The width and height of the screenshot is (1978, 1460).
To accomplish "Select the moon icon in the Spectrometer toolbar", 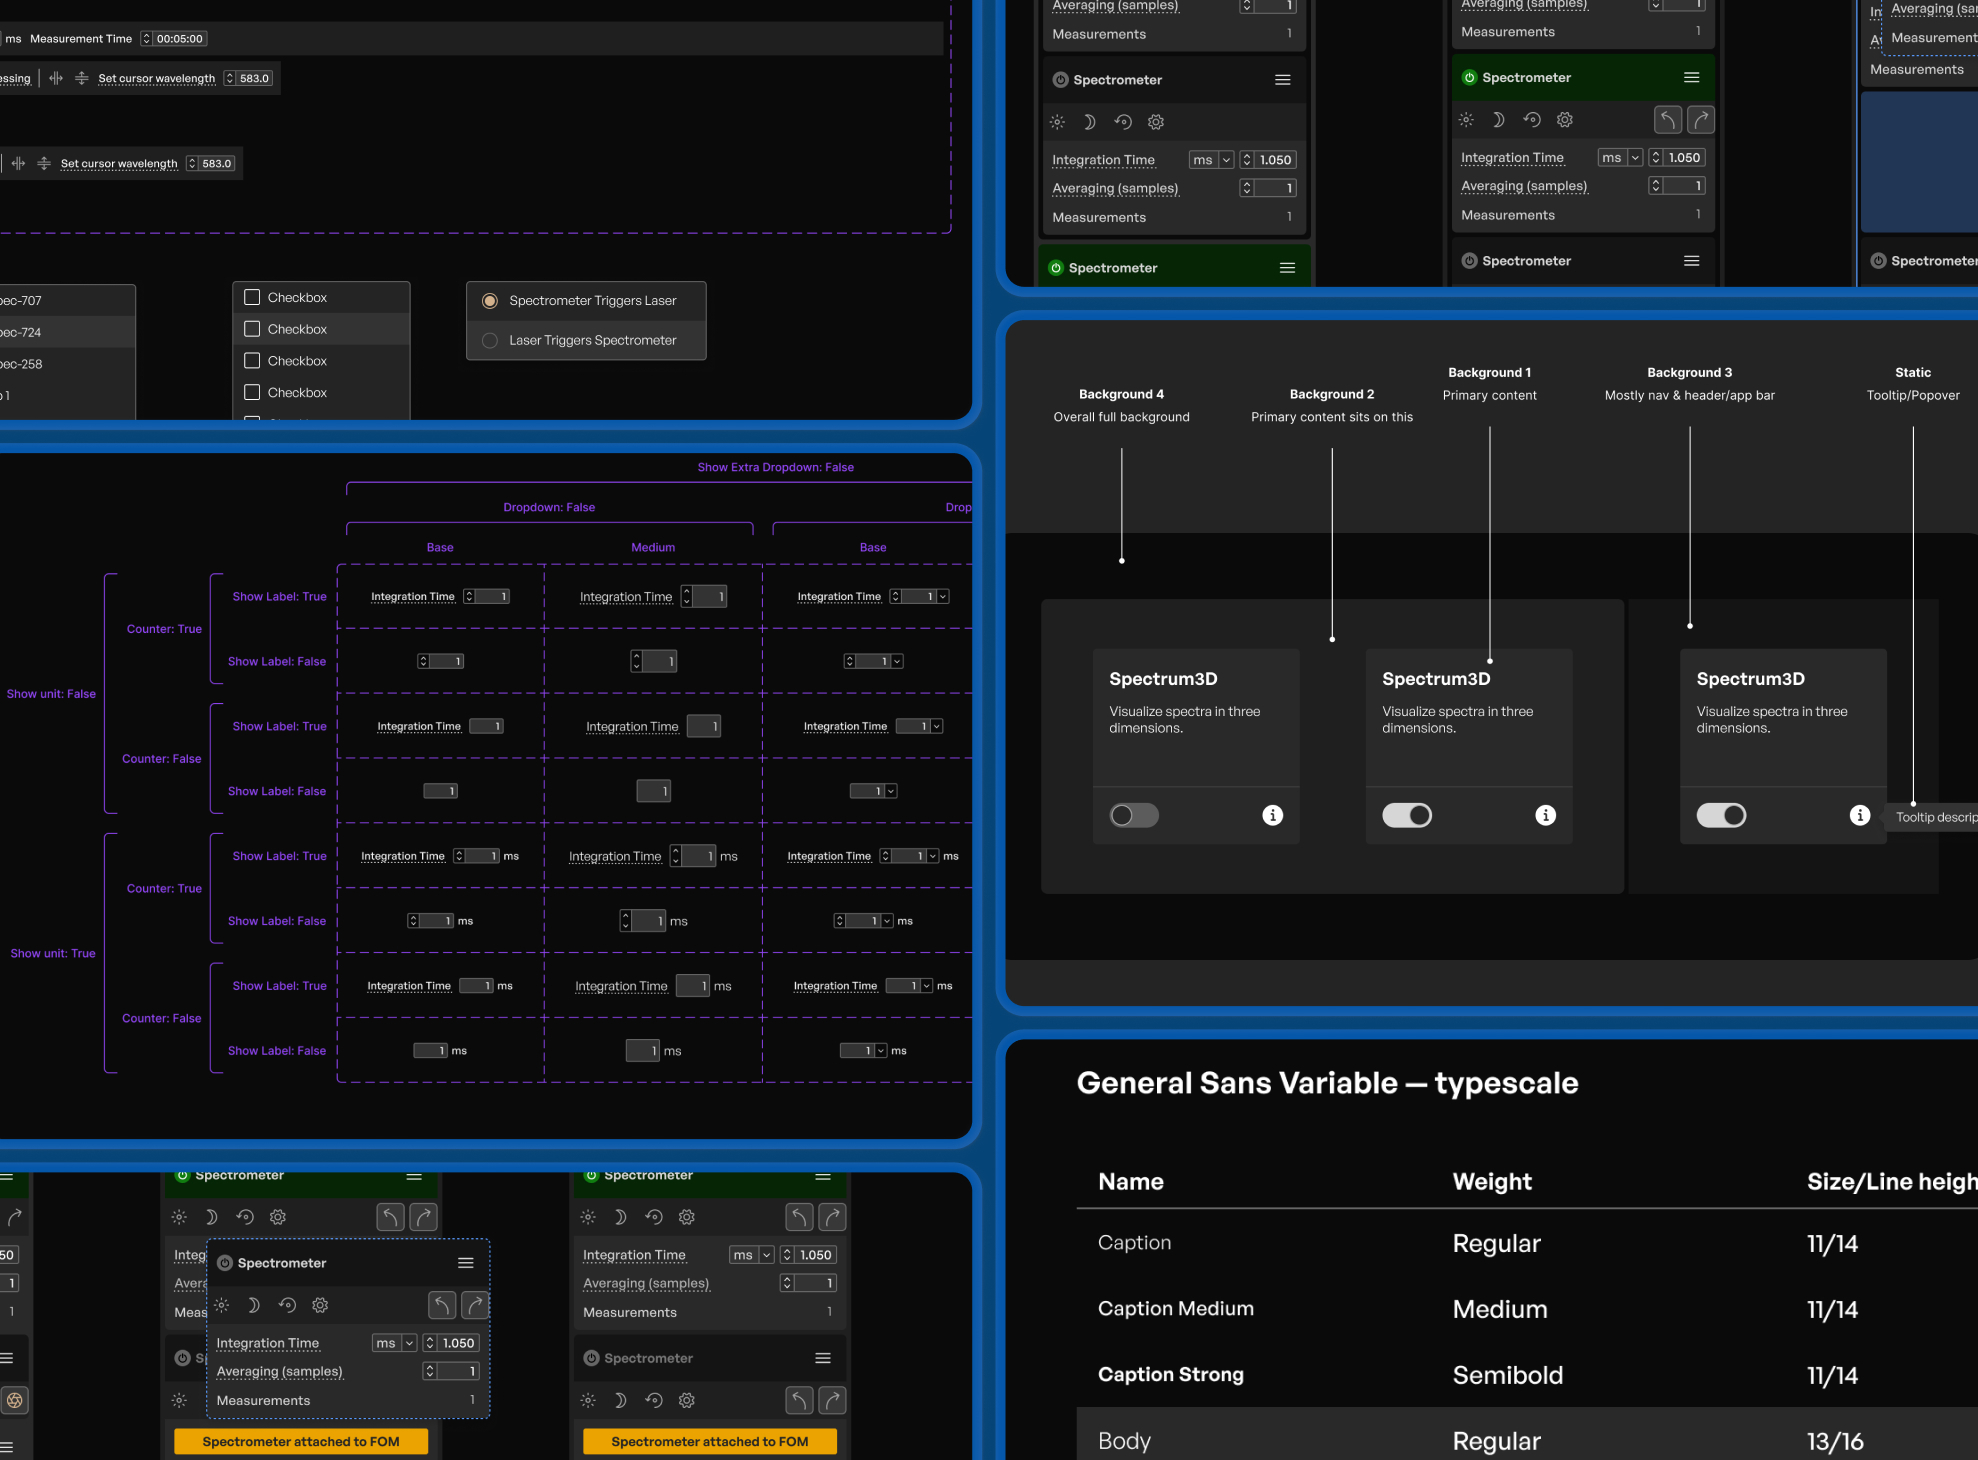I will tap(1498, 119).
